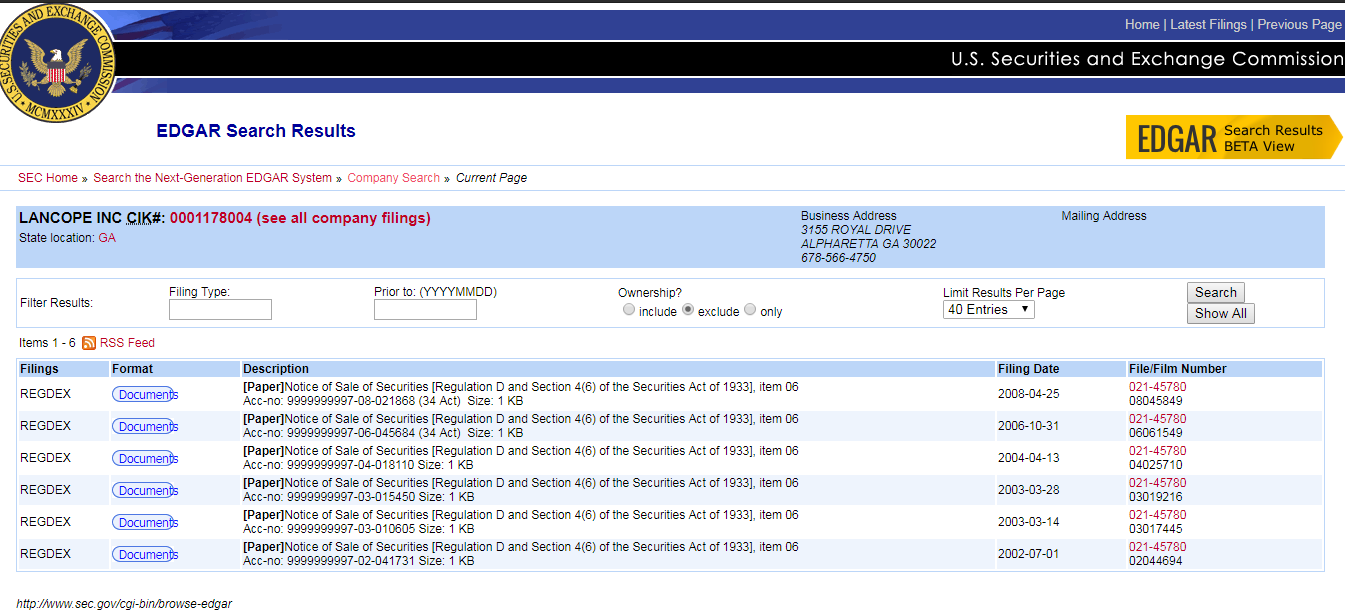Open Latest Filings in top navigation
1345x614 pixels.
[x=1208, y=24]
